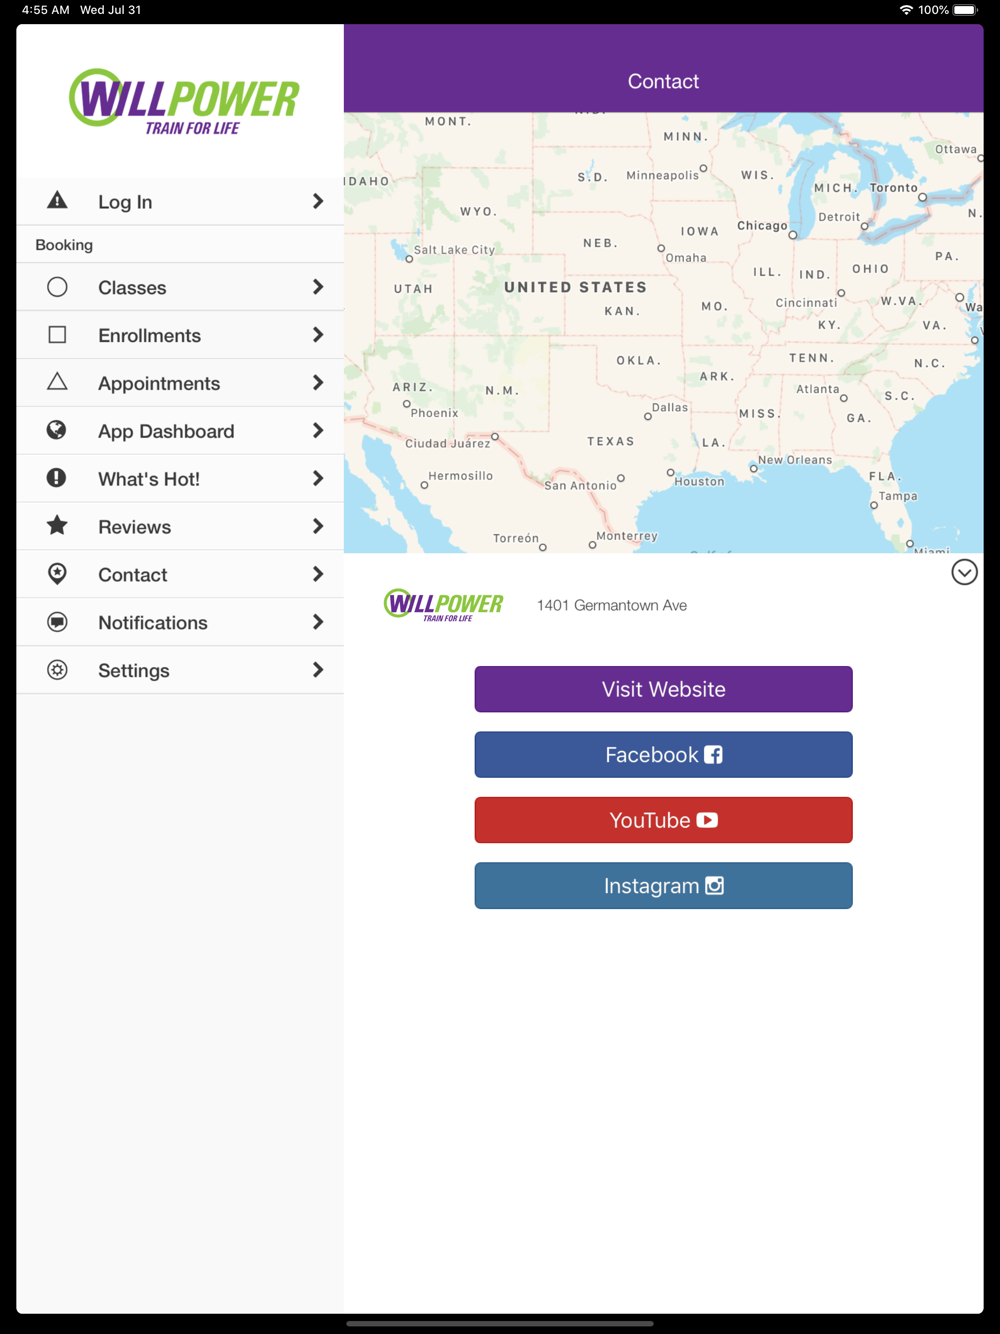Open Settings via its chevron arrow
Image resolution: width=1000 pixels, height=1334 pixels.
point(318,670)
